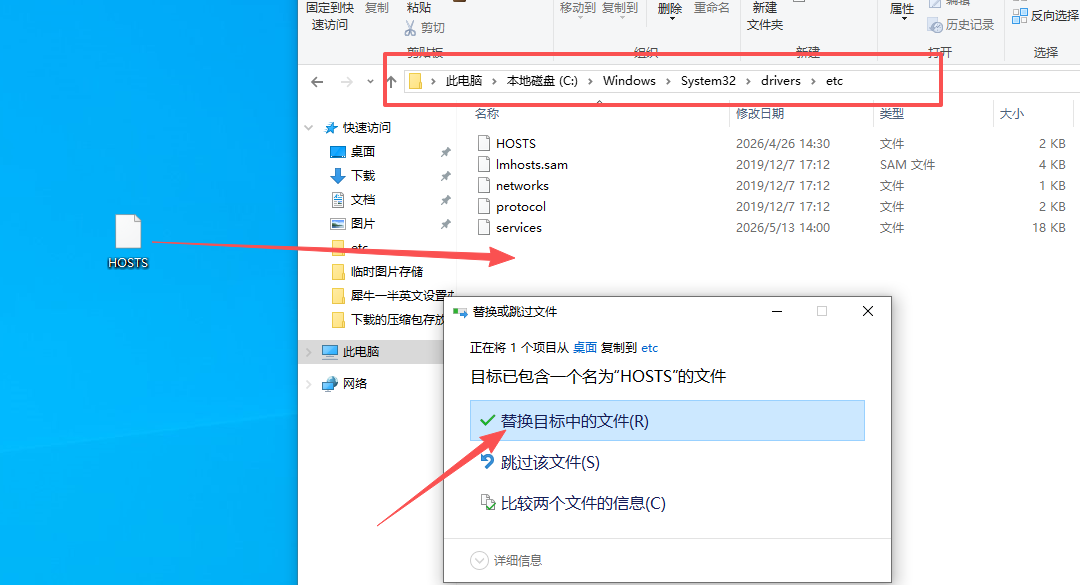Expand 详细信息 in the replace dialog
Viewport: 1080px width, 585px height.
[506, 561]
